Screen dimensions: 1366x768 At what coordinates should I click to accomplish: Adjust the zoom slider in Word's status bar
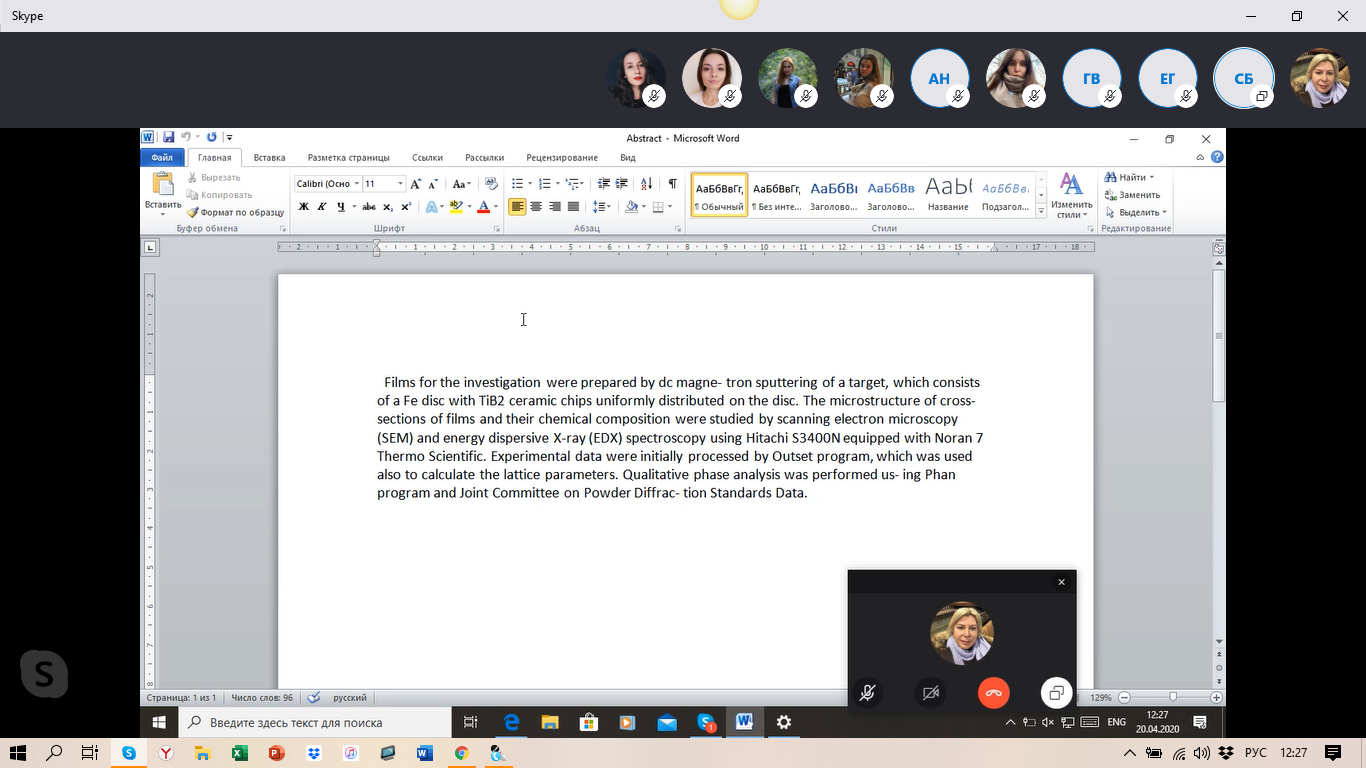tap(1172, 697)
